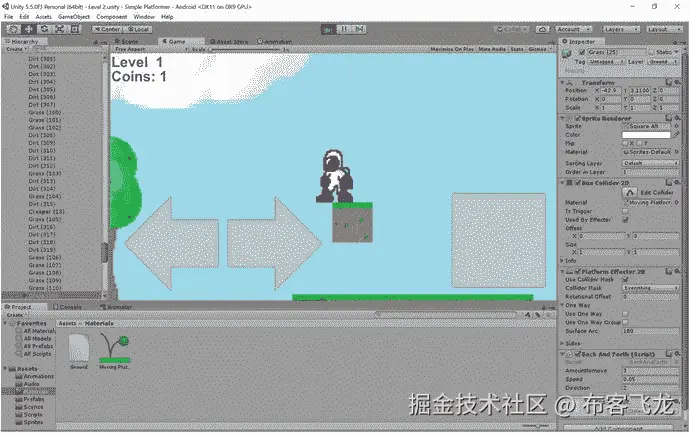Toggle Use Collider Mask checkbox

[x=625, y=279]
